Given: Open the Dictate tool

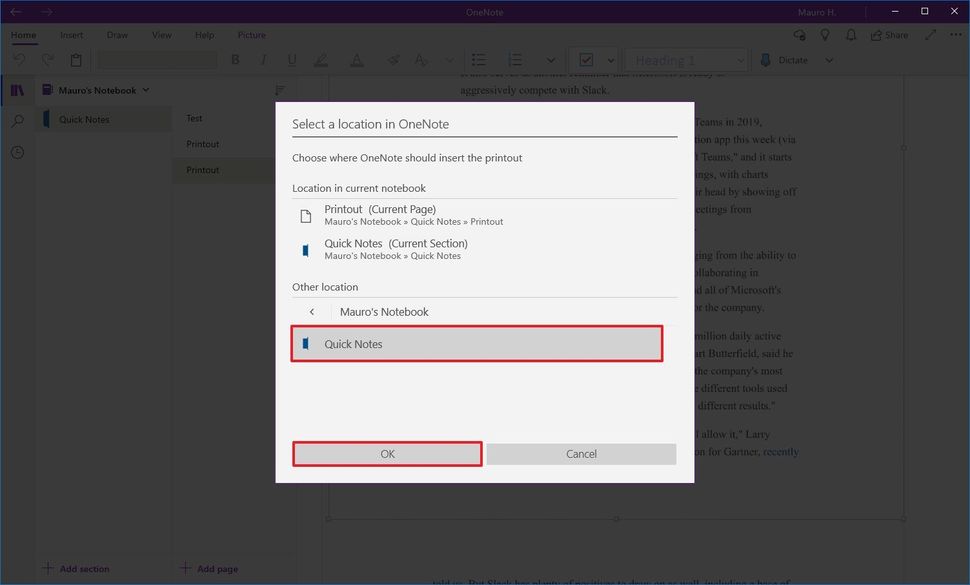Looking at the screenshot, I should point(786,60).
